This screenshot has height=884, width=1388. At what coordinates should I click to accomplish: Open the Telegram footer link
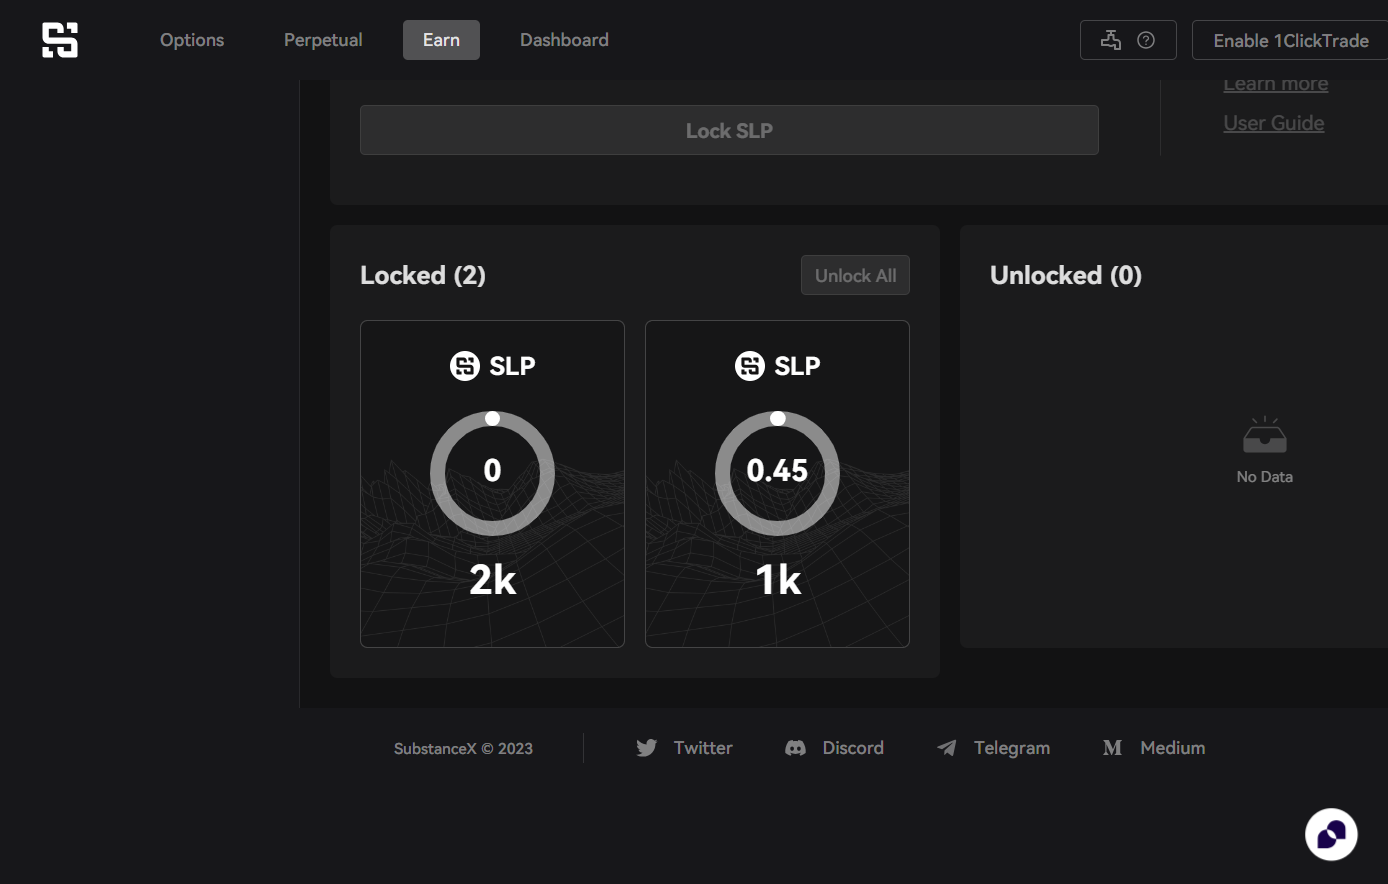(x=993, y=748)
